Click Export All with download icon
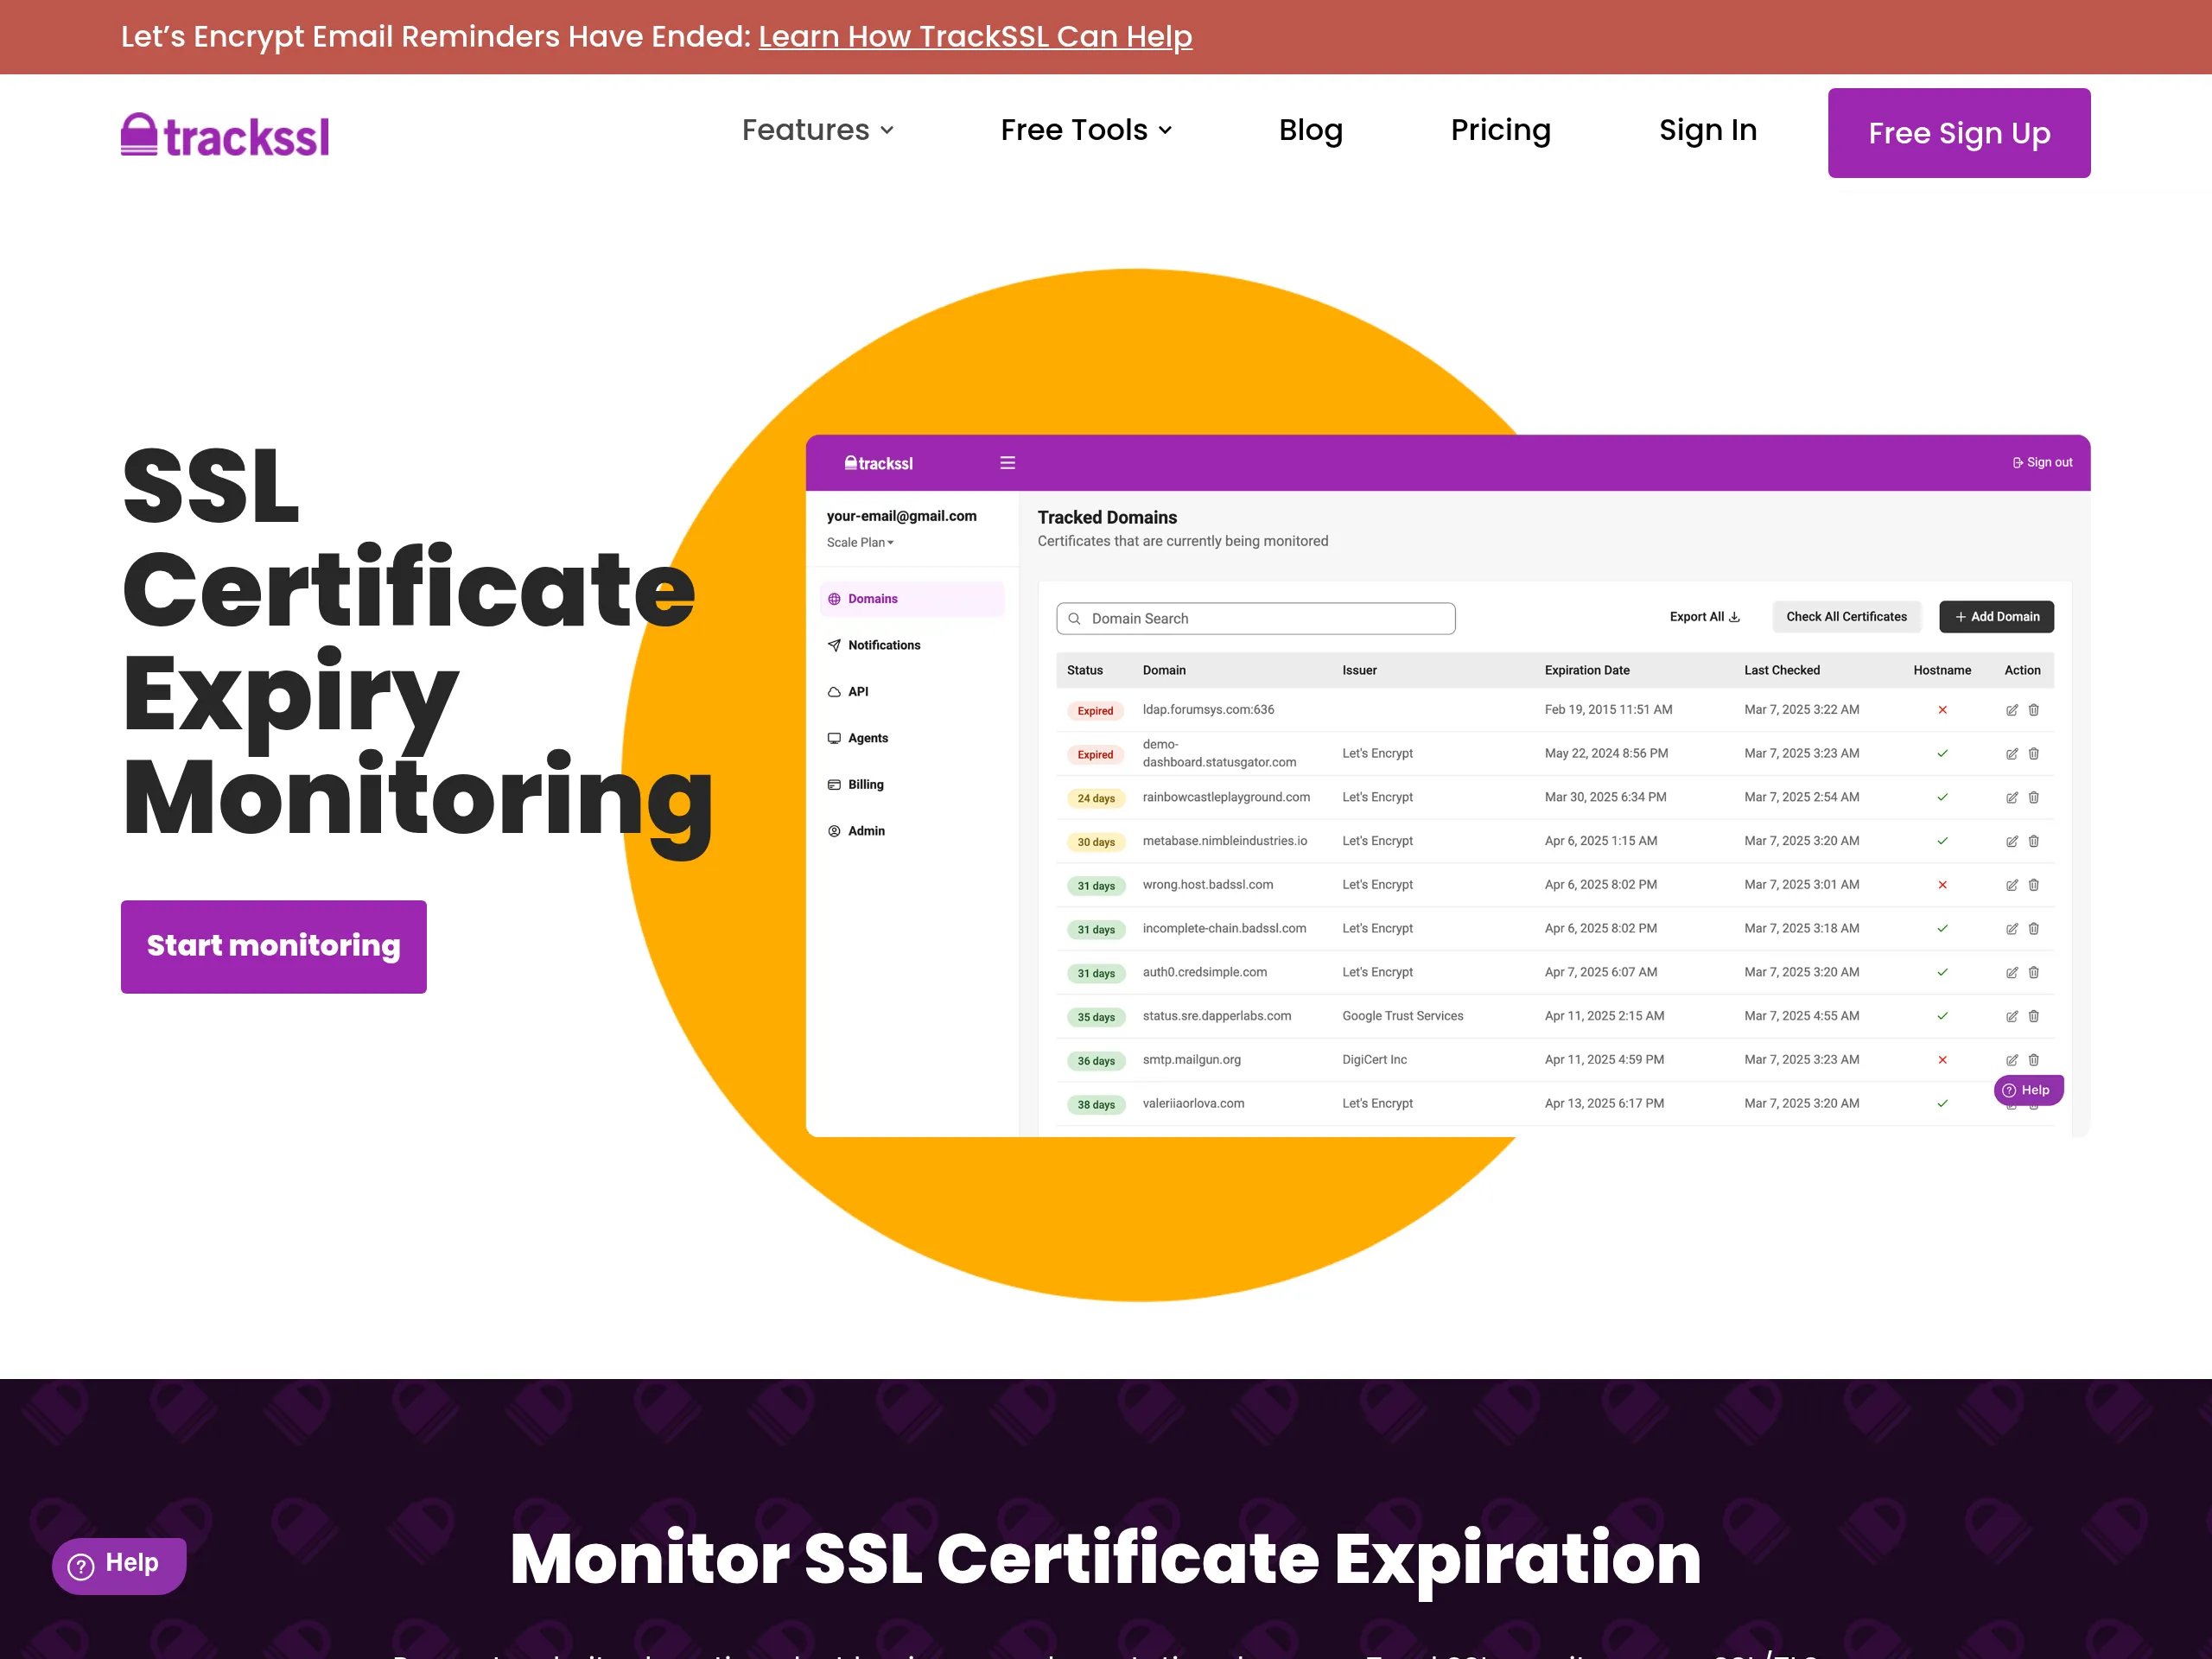The width and height of the screenshot is (2212, 1659). (1704, 617)
